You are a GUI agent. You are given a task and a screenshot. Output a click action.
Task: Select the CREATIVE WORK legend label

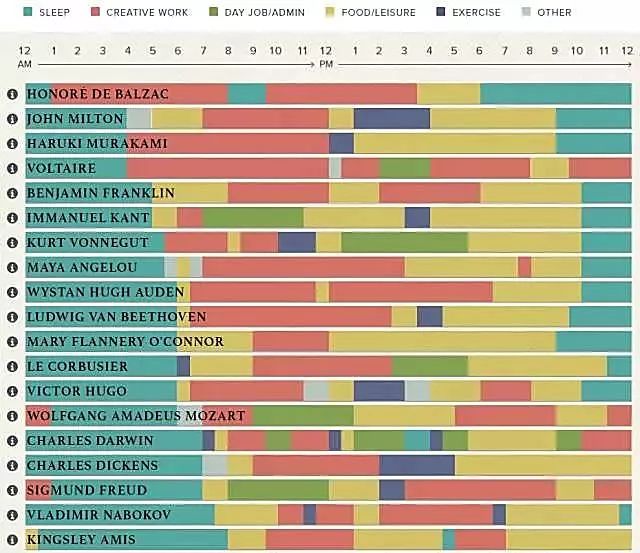147,12
